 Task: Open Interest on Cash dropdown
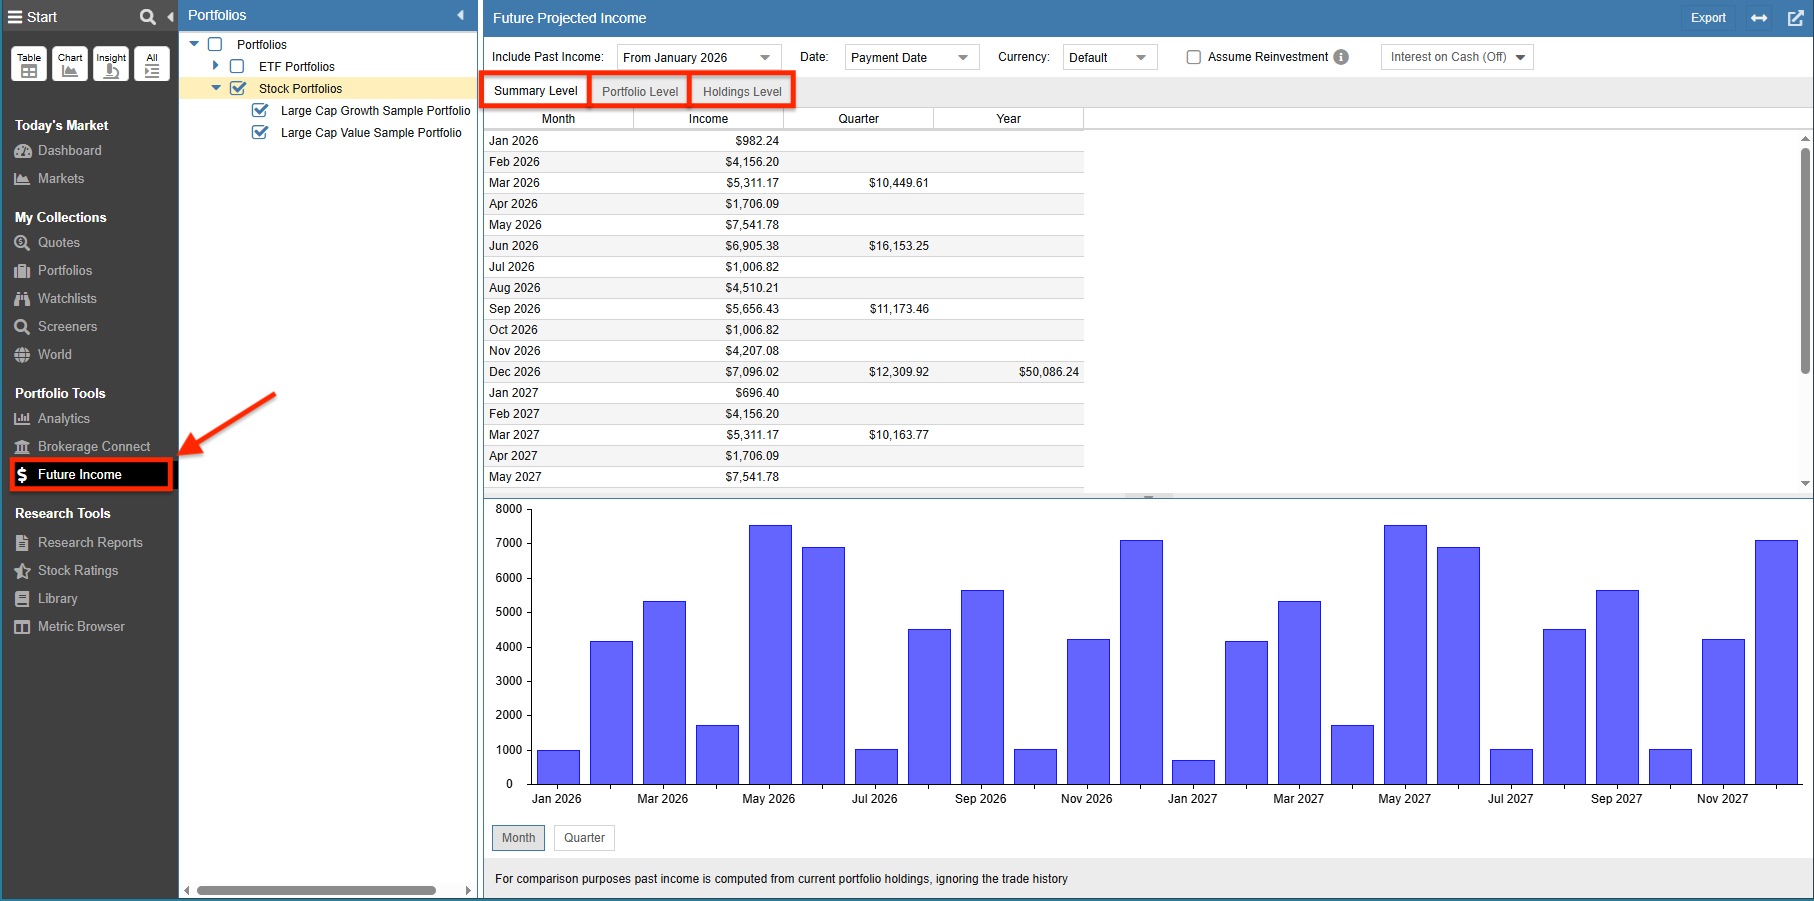[x=1457, y=57]
